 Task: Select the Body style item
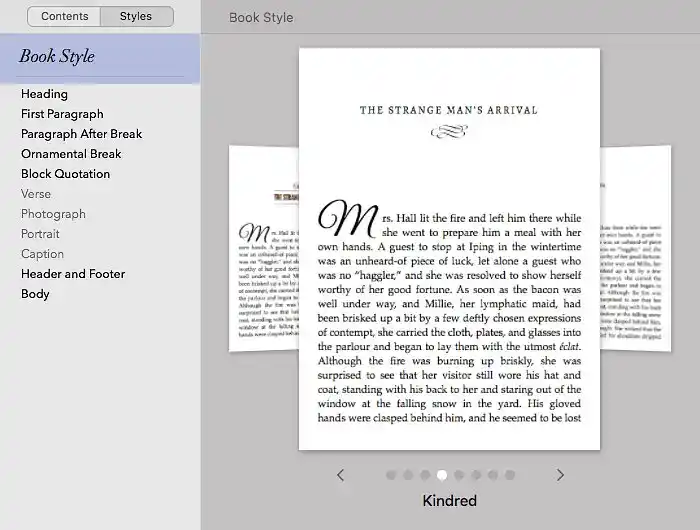pos(35,294)
